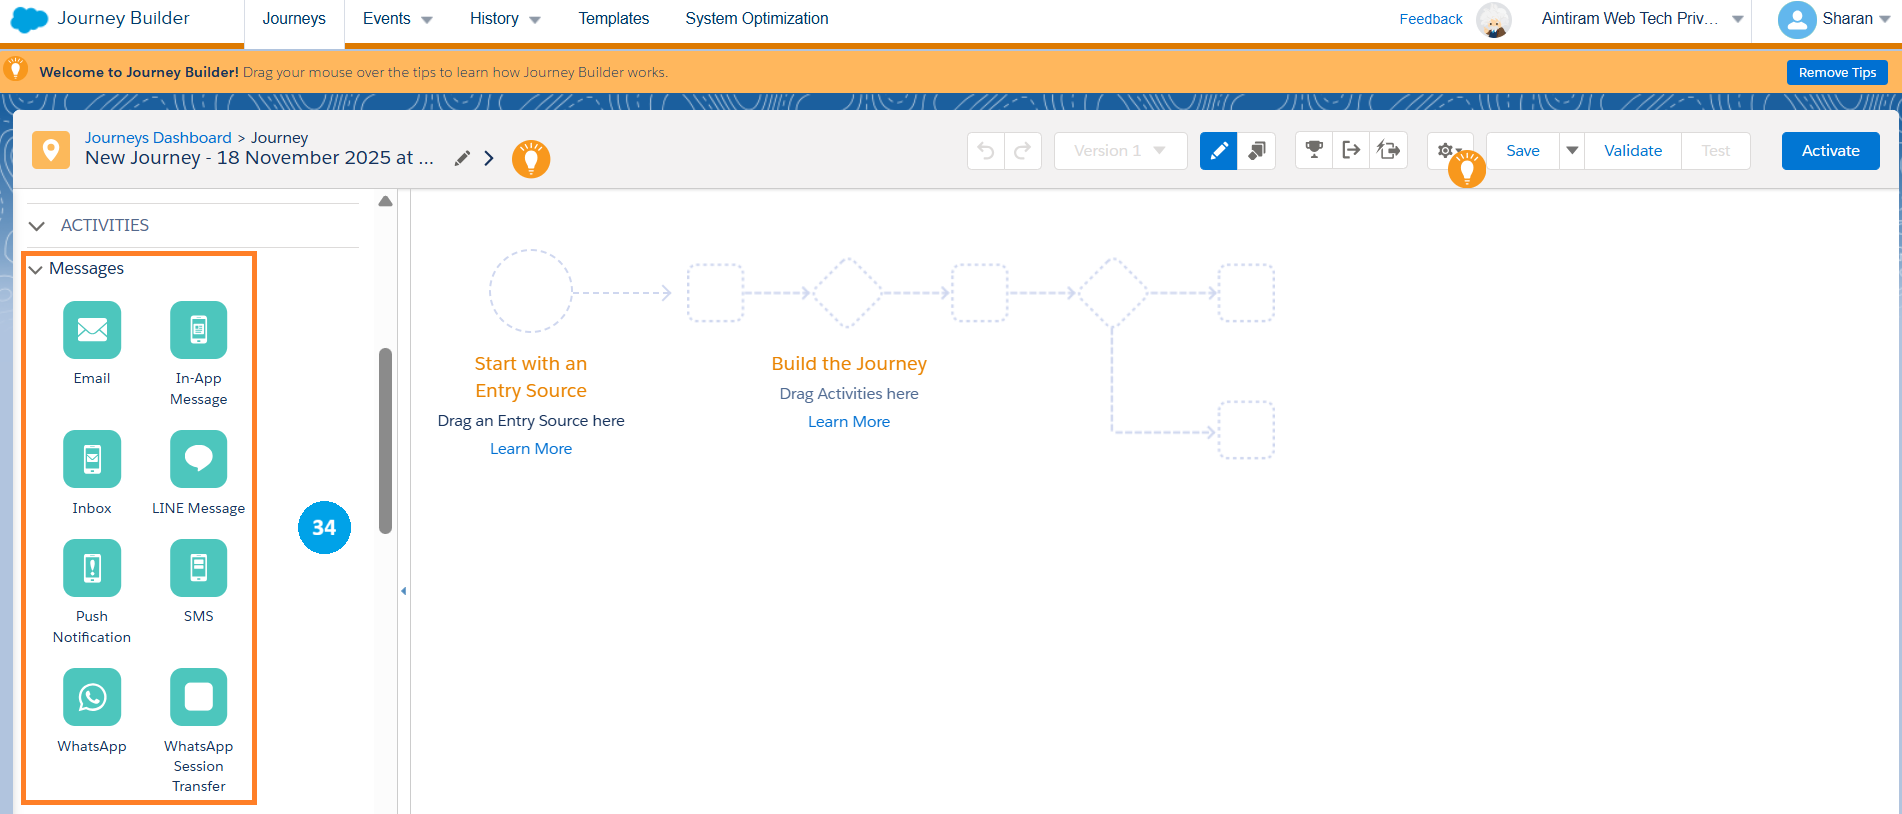1902x814 pixels.
Task: Click the exit criteria icon
Action: coord(1351,151)
